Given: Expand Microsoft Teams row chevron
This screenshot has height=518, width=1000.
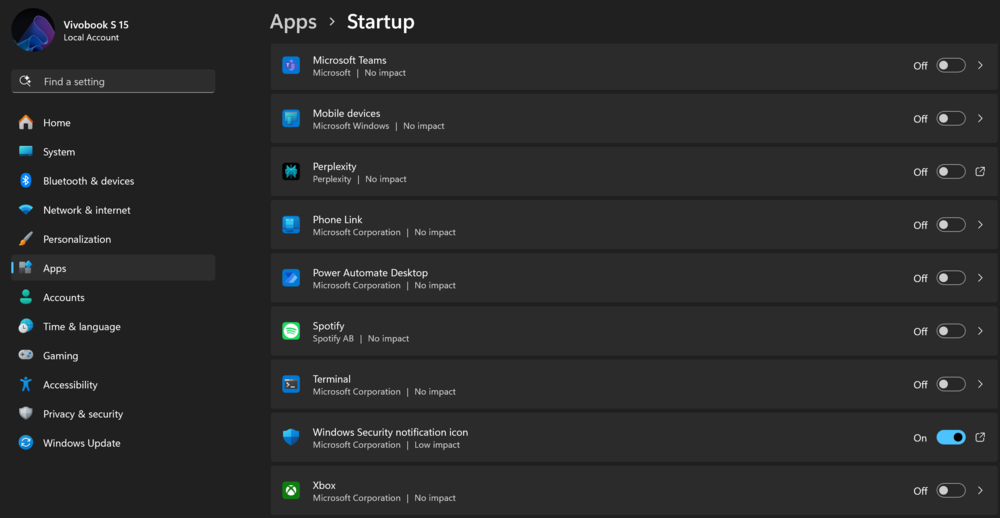Looking at the screenshot, I should [x=981, y=65].
